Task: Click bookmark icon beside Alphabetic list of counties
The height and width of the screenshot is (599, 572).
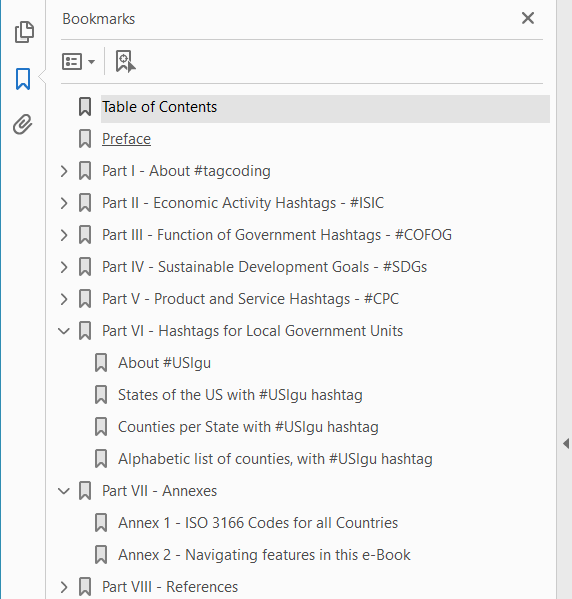Action: 101,459
